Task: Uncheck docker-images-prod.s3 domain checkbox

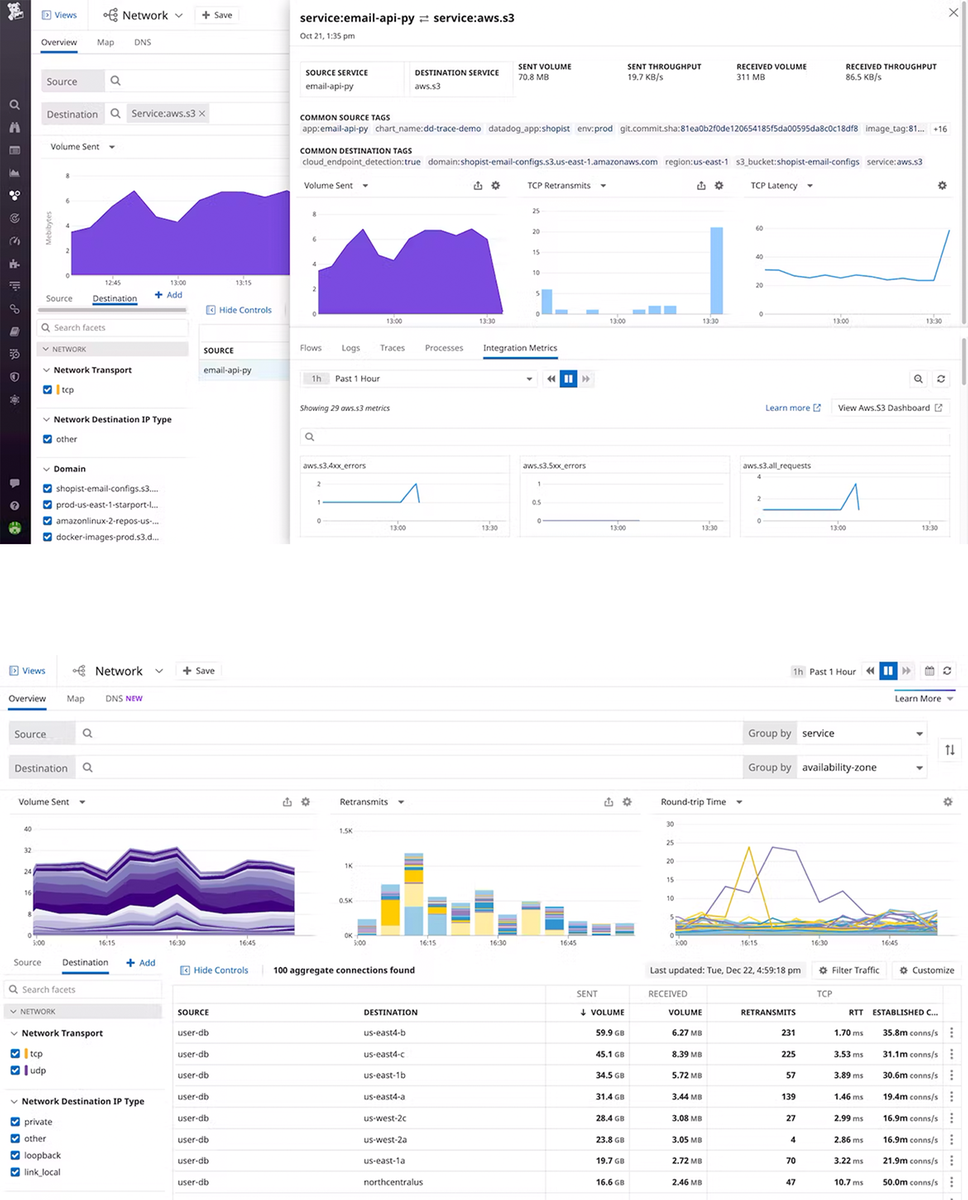Action: coord(48,537)
